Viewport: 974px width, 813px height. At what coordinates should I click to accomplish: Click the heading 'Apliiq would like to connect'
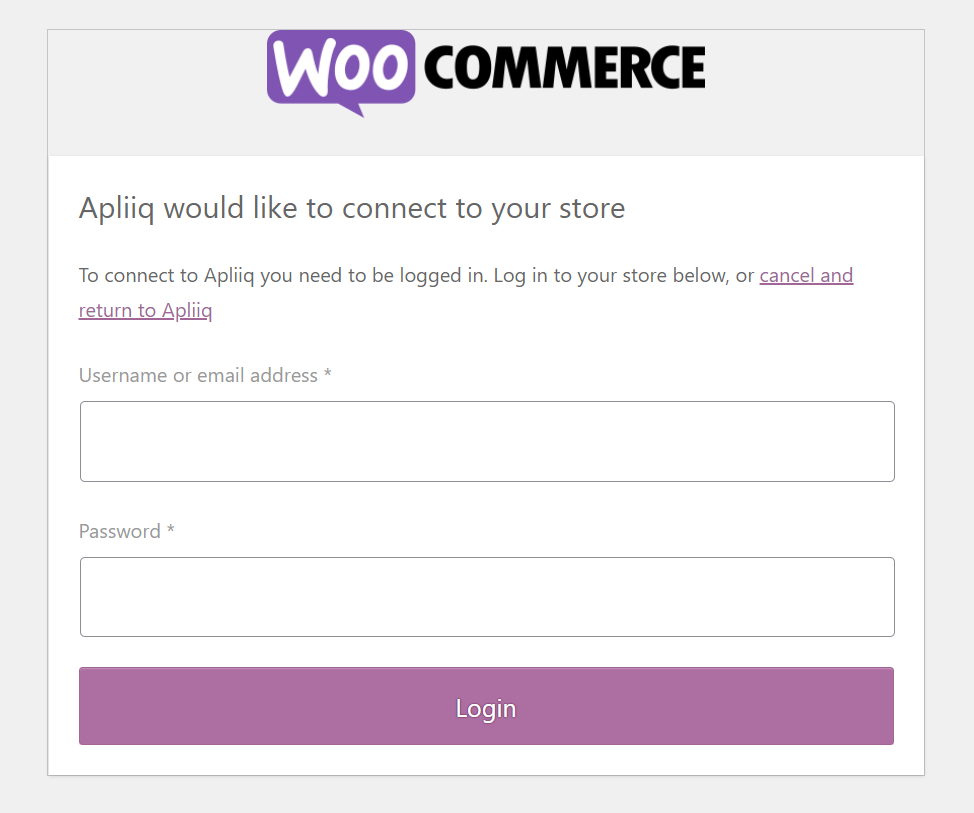click(351, 208)
